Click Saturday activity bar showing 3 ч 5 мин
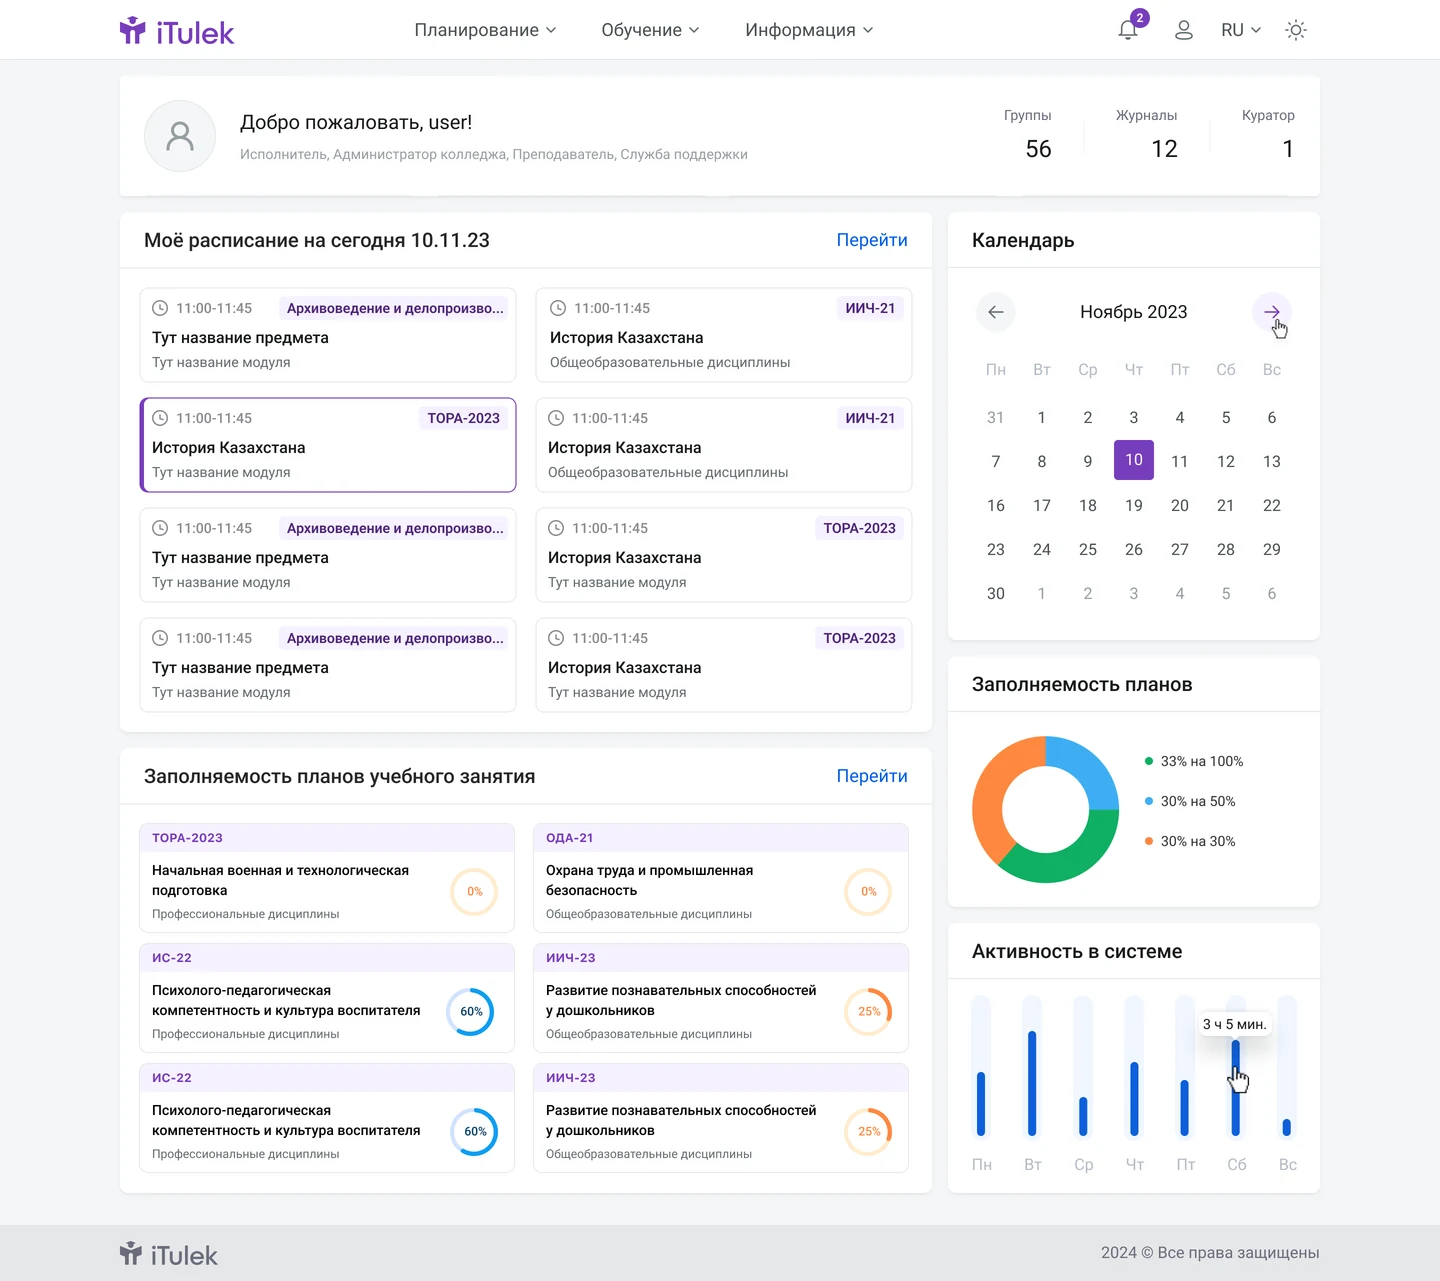 click(x=1236, y=1087)
